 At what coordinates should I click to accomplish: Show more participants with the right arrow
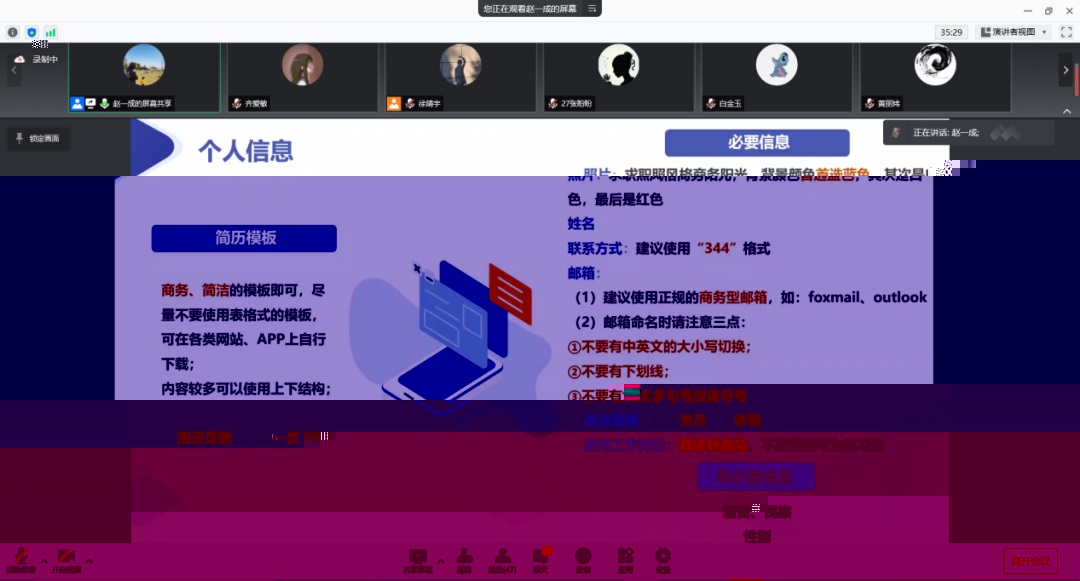pos(1066,70)
